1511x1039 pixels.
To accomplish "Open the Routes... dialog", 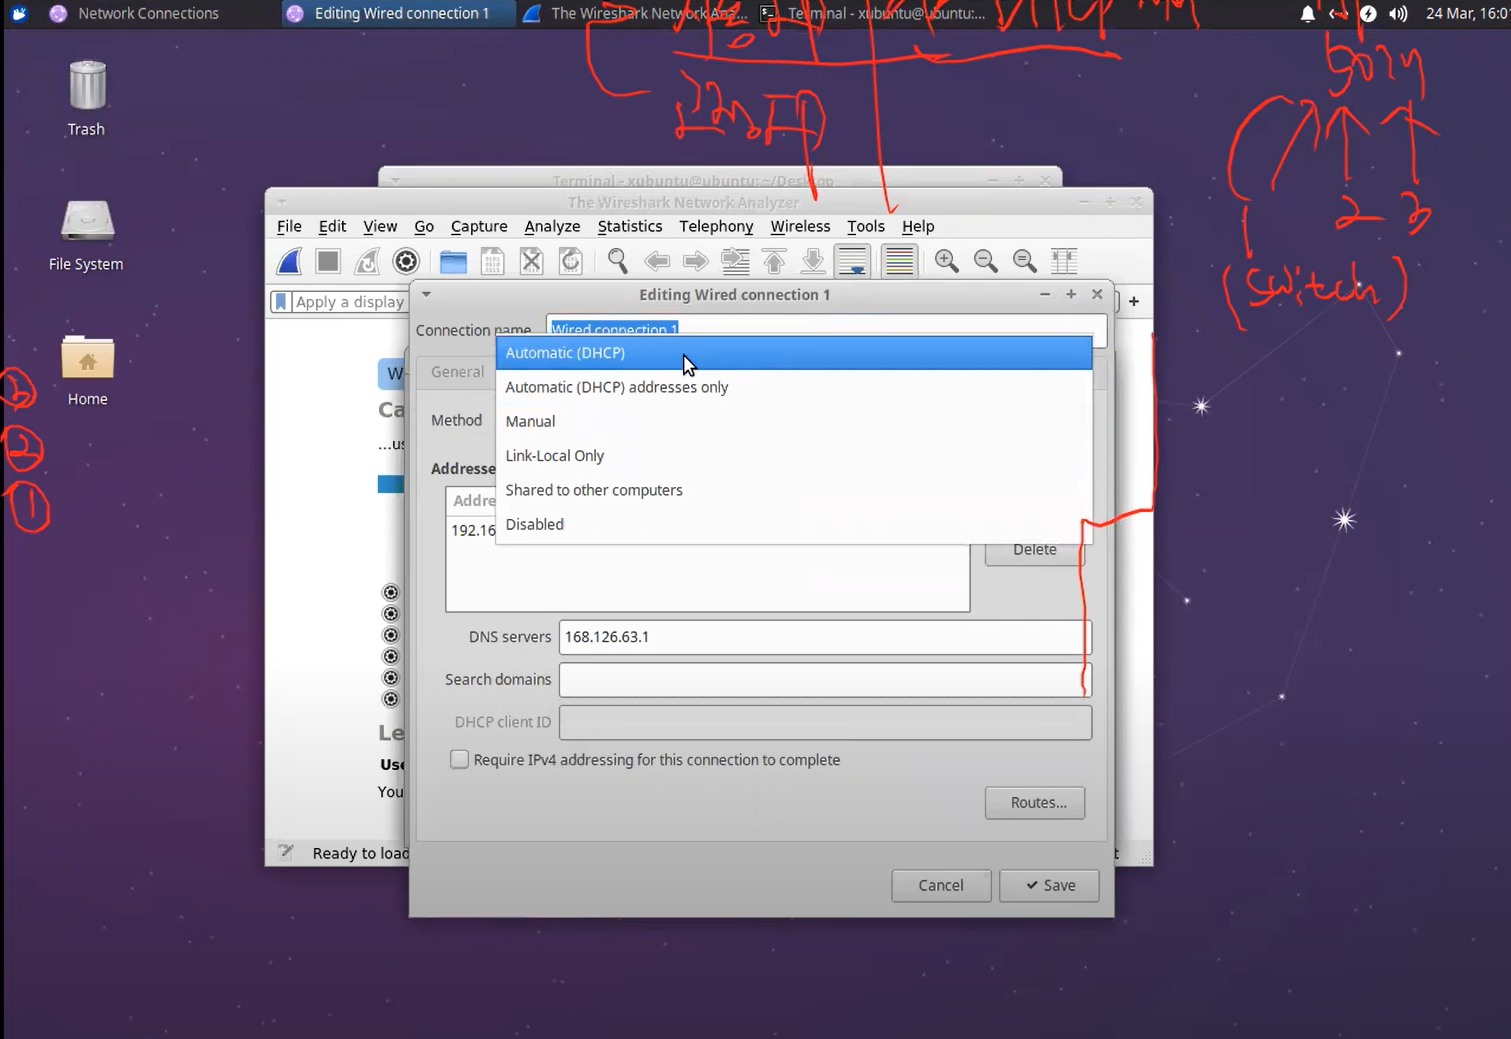I will (1035, 802).
